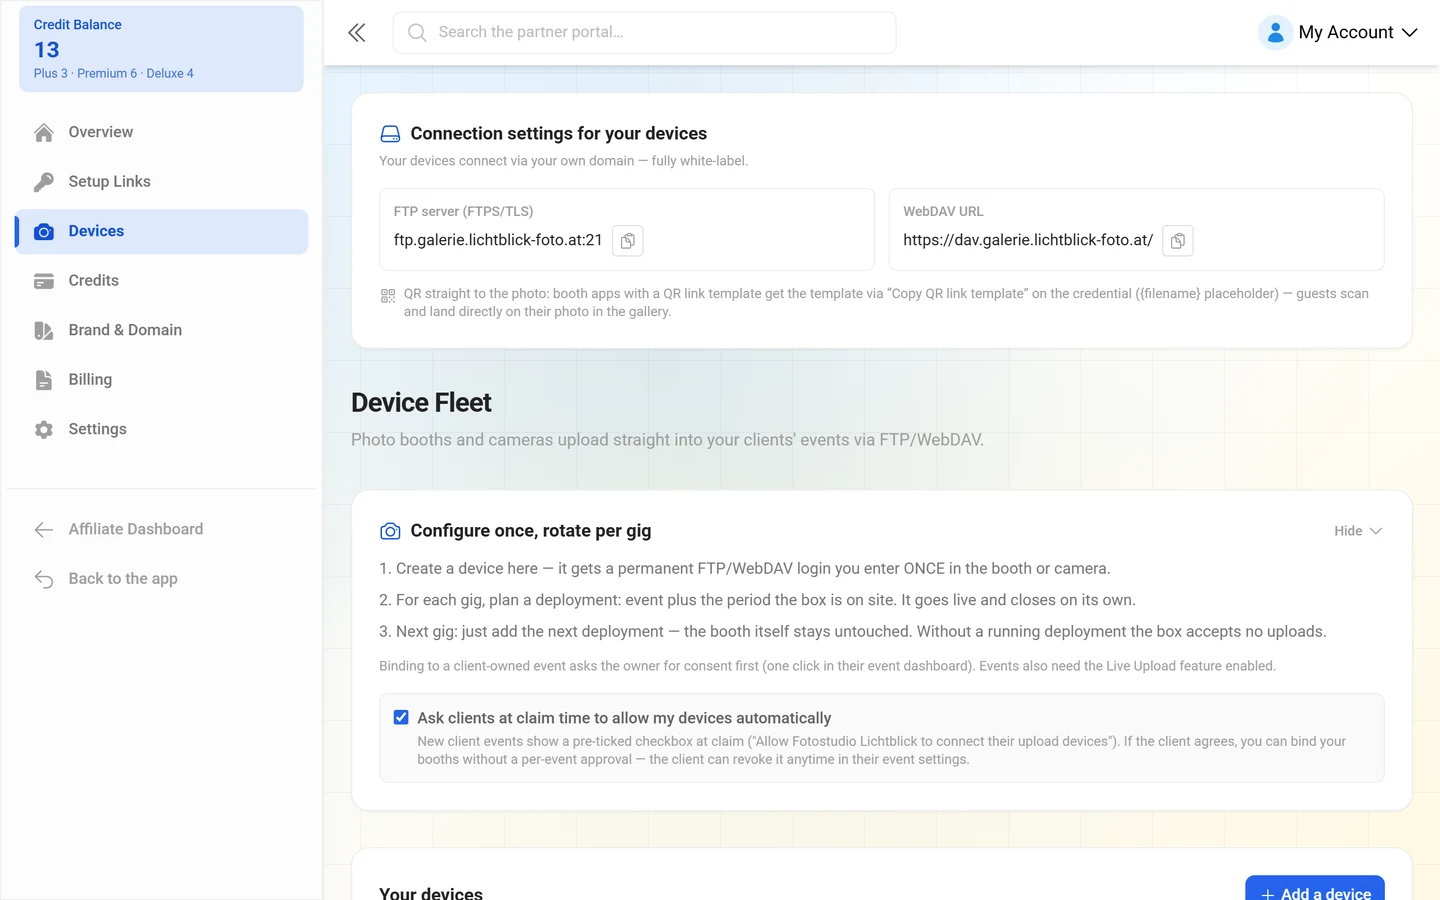The height and width of the screenshot is (900, 1440).
Task: Click the camera icon beside Configure once
Action: [x=390, y=532]
